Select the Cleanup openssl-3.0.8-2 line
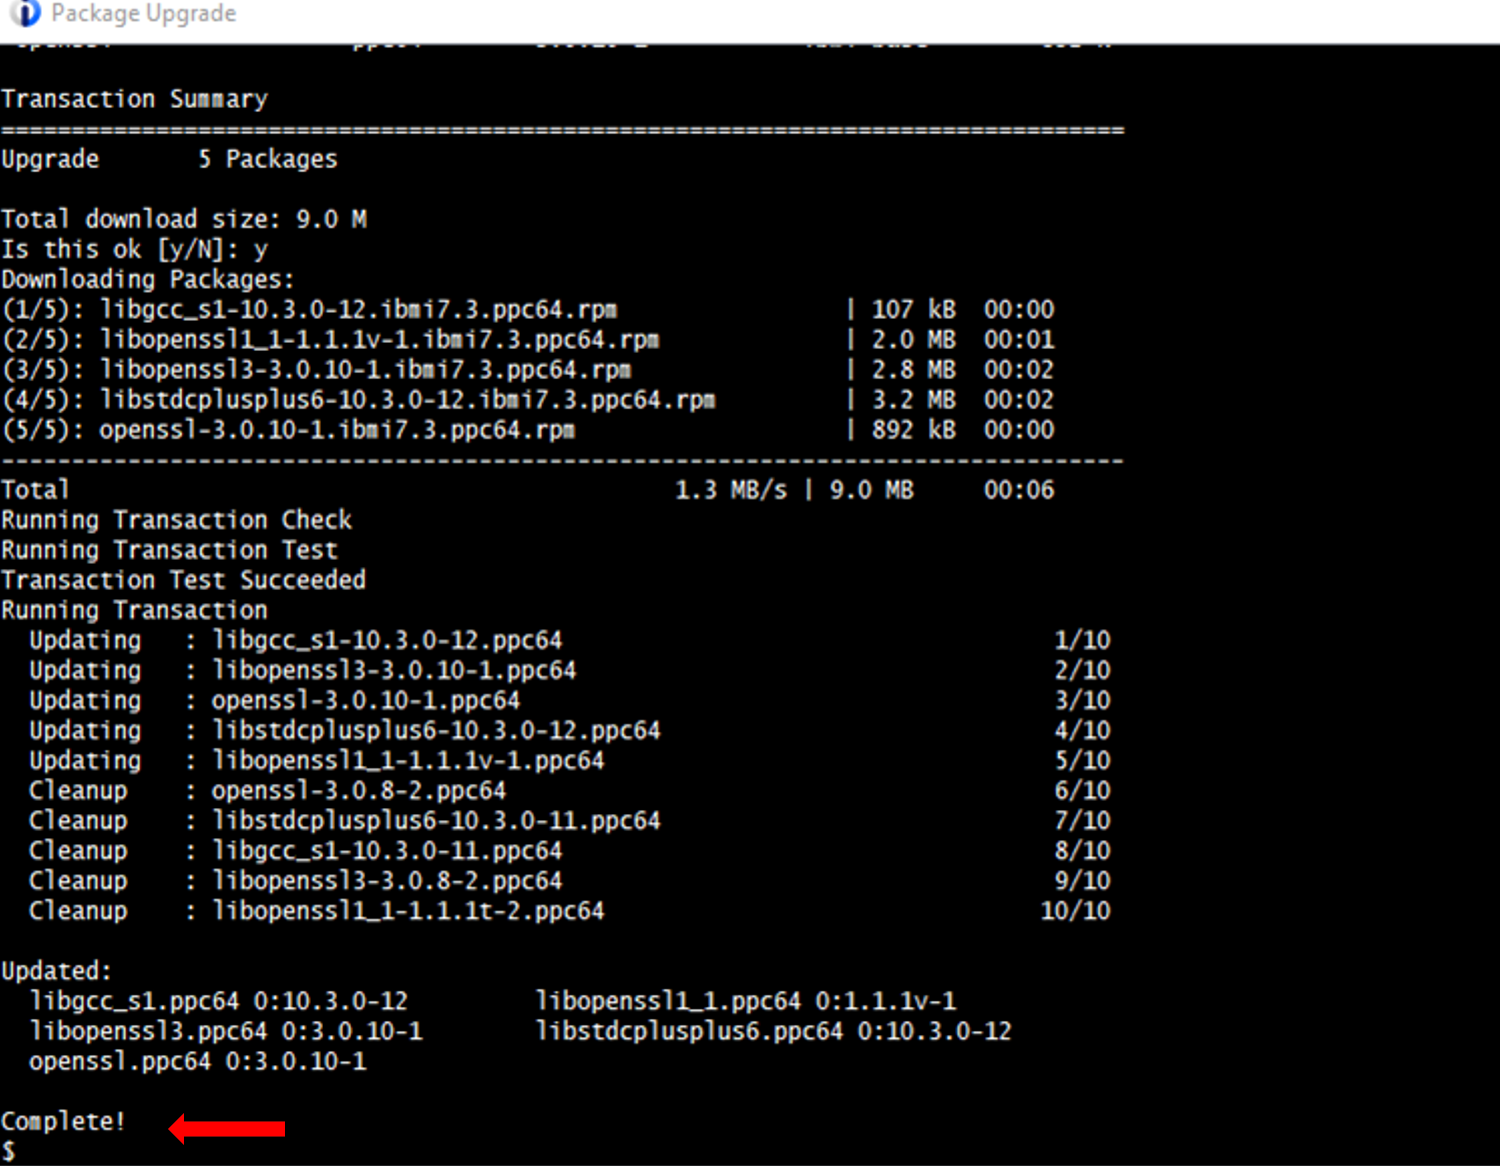Viewport: 1500px width, 1166px height. 270,790
